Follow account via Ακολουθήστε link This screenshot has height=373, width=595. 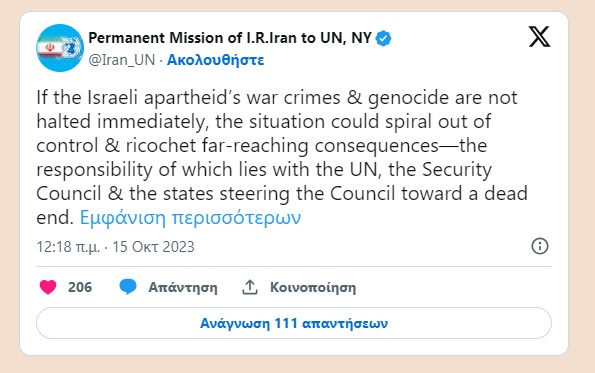click(216, 60)
